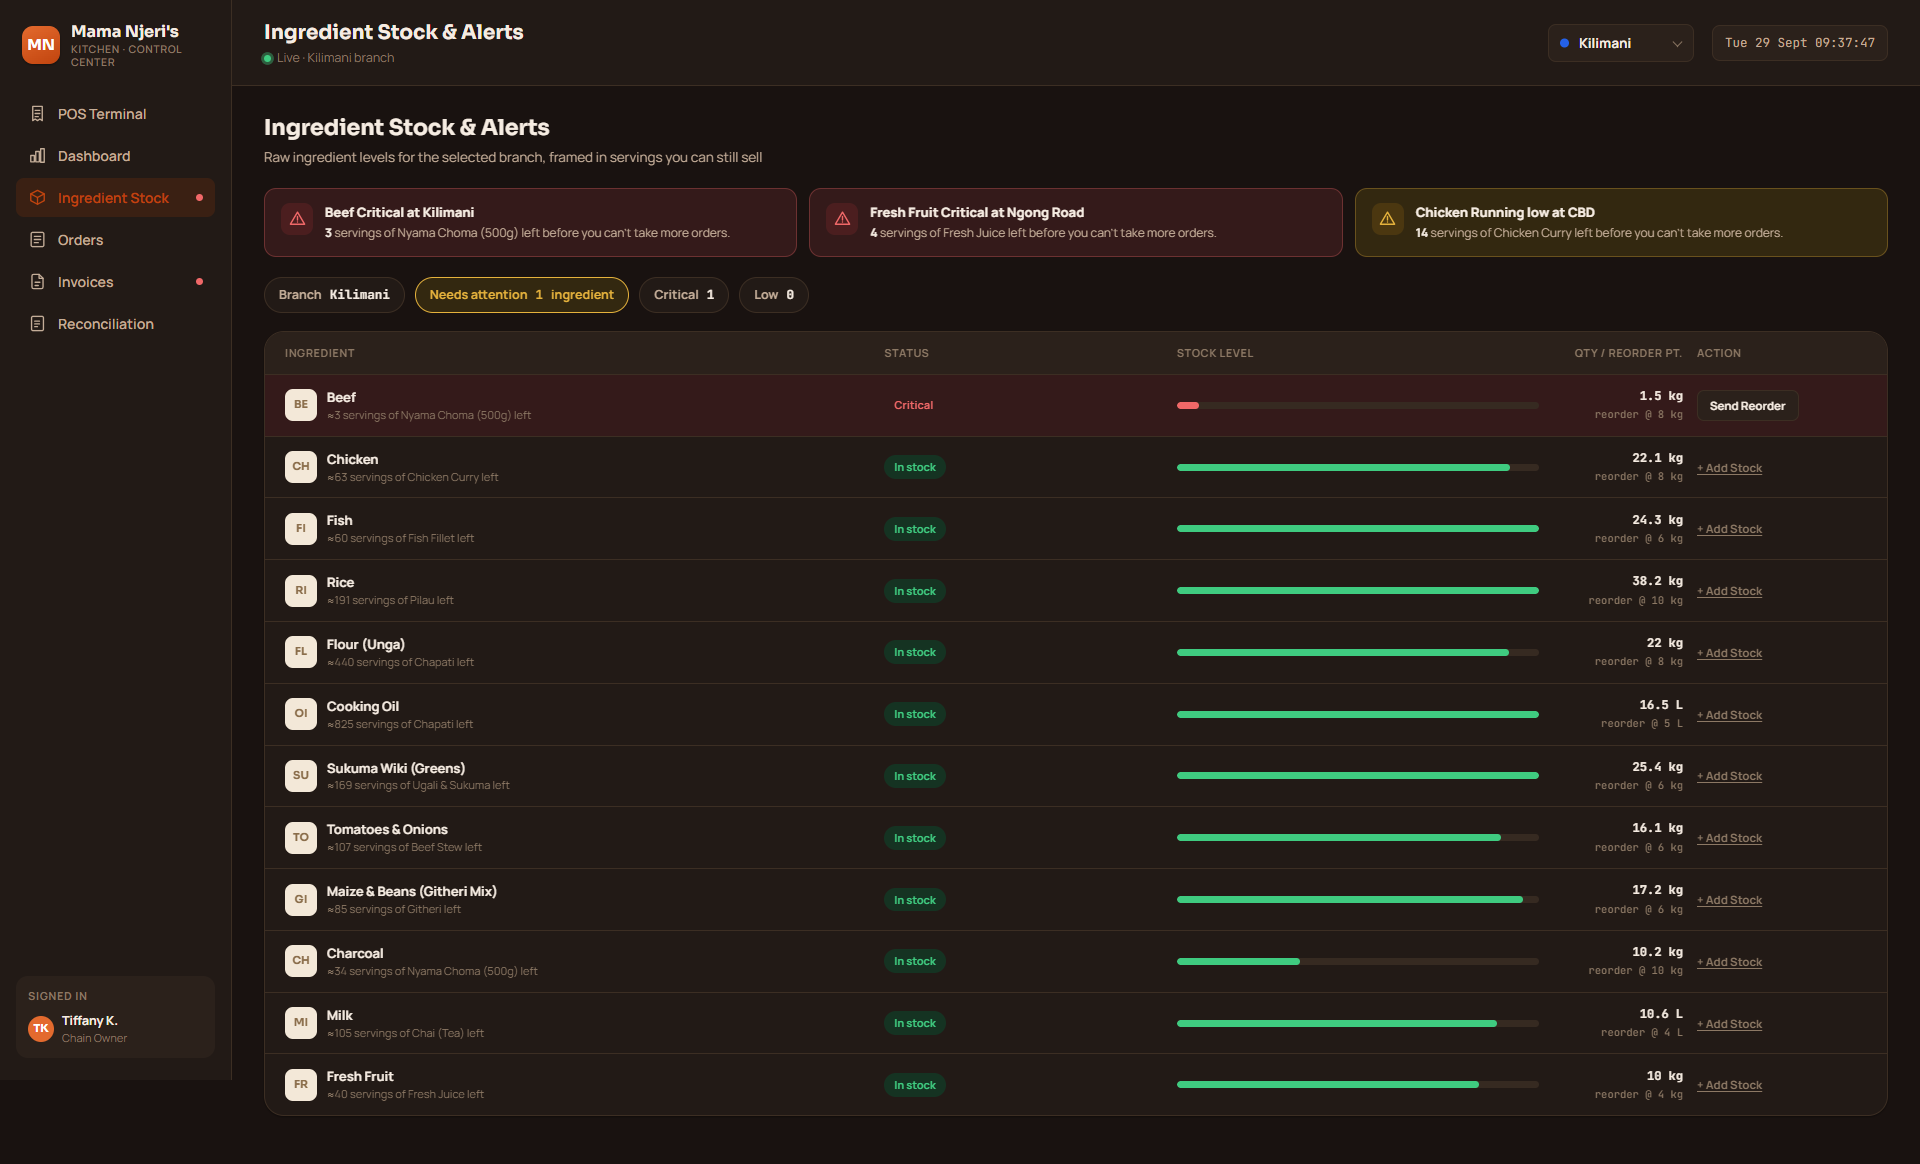Click the Critical status on Beef row
The width and height of the screenshot is (1920, 1164).
click(x=913, y=405)
